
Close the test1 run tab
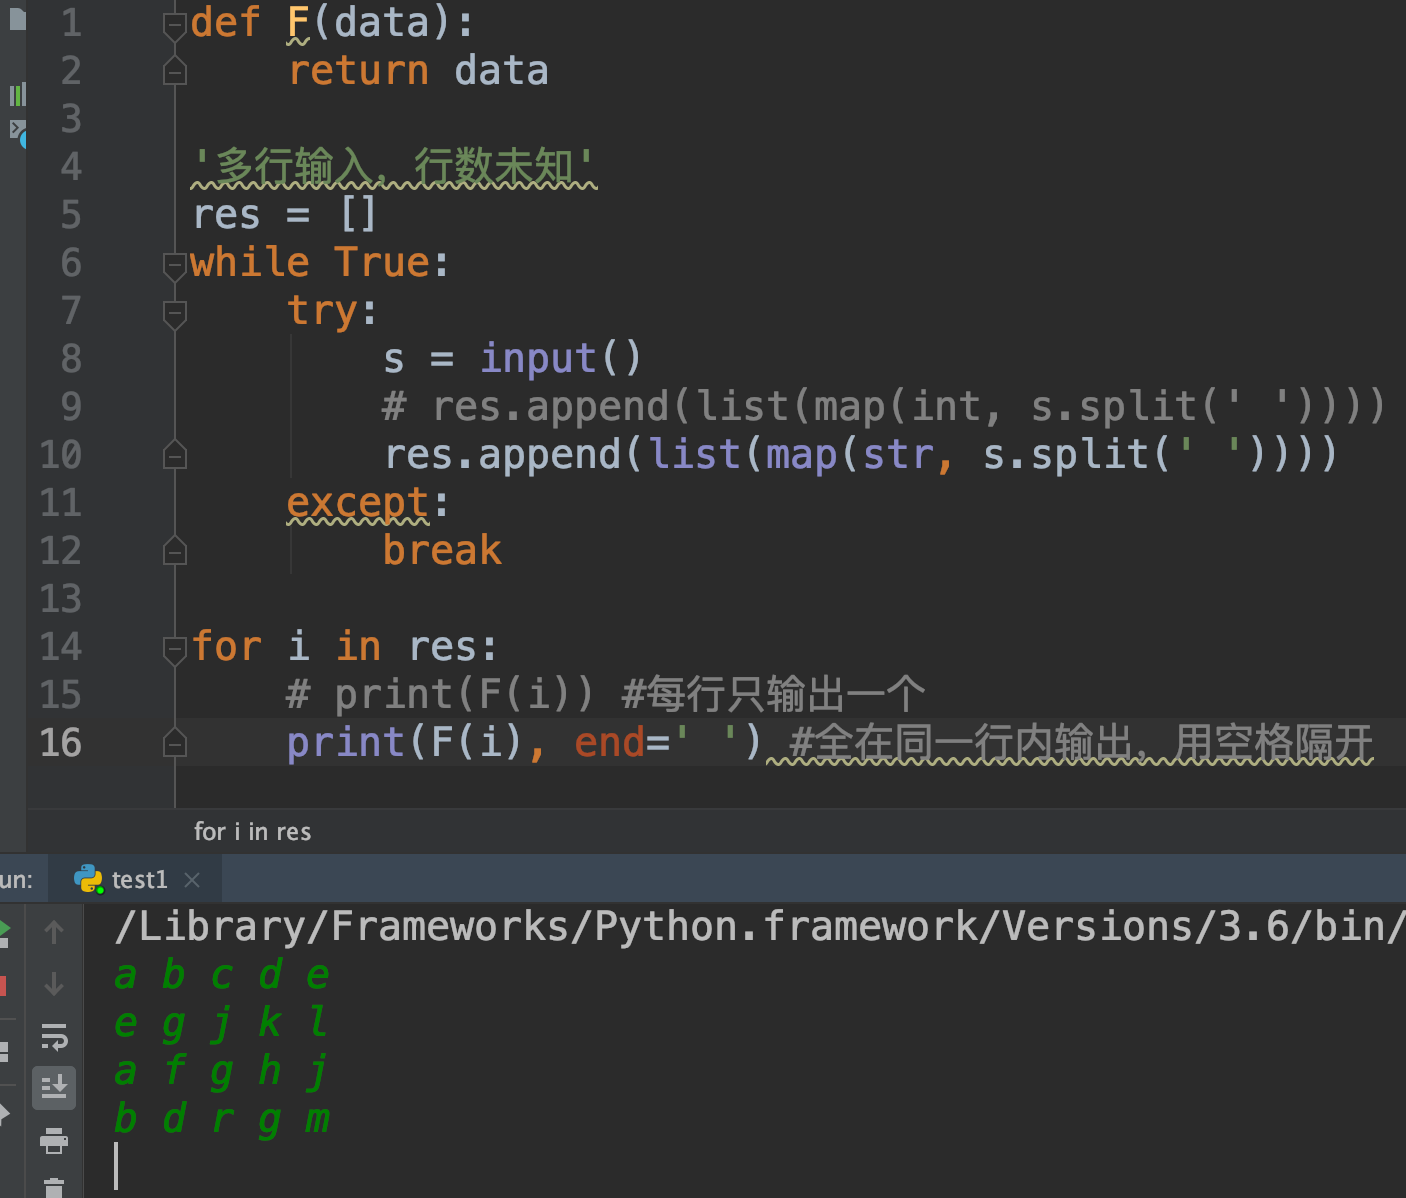pos(192,879)
